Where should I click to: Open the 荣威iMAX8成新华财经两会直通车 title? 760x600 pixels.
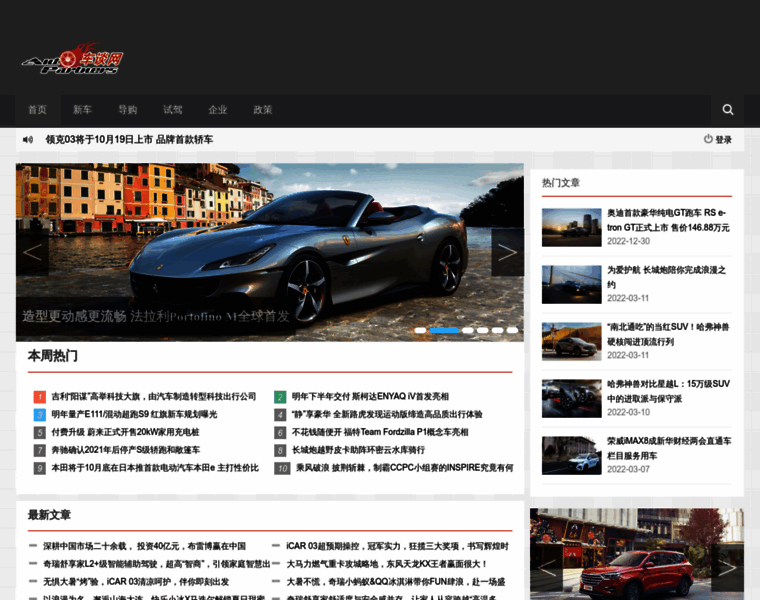point(669,448)
